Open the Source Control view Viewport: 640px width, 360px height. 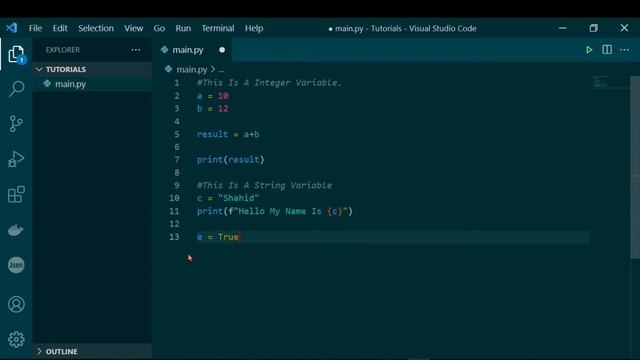(x=16, y=124)
